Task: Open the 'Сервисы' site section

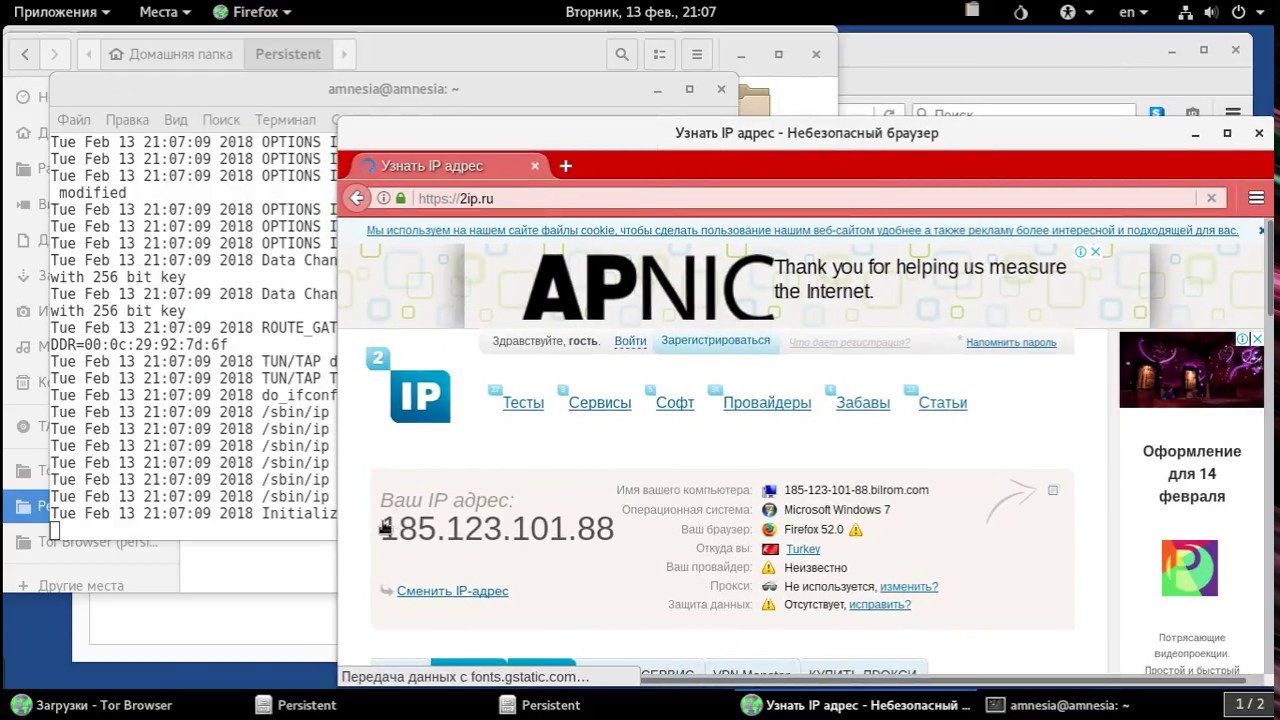Action: point(600,403)
